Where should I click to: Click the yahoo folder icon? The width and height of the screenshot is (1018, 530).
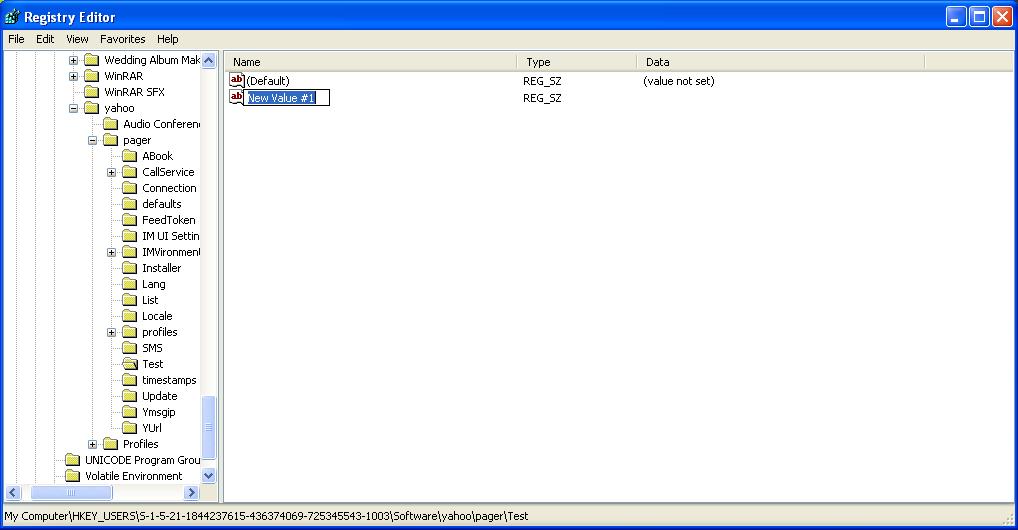pyautogui.click(x=92, y=108)
